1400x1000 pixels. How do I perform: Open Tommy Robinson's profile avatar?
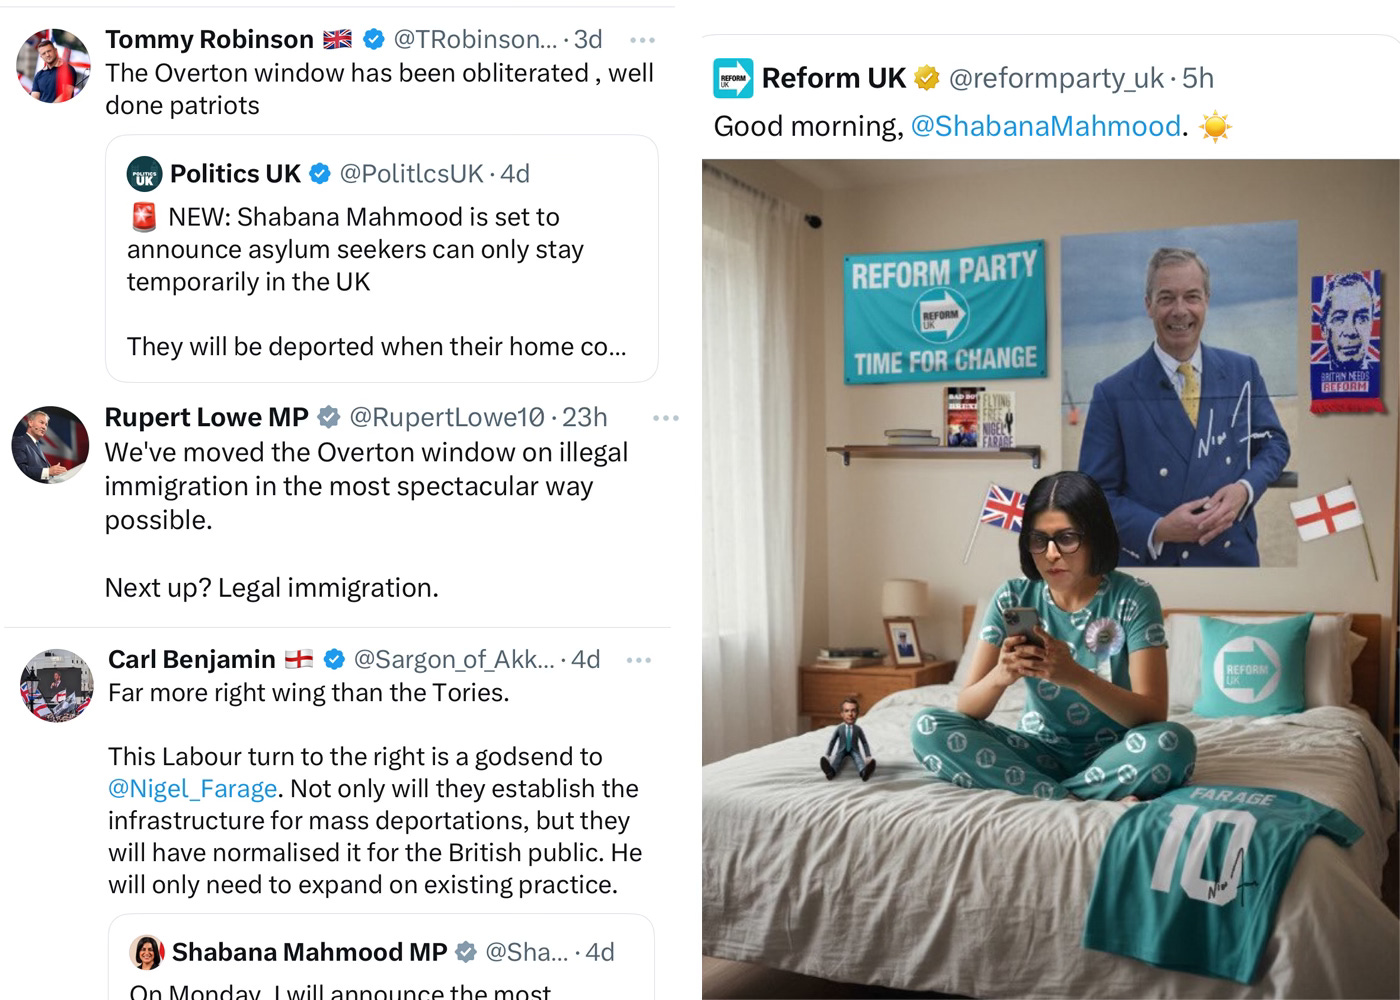point(54,65)
